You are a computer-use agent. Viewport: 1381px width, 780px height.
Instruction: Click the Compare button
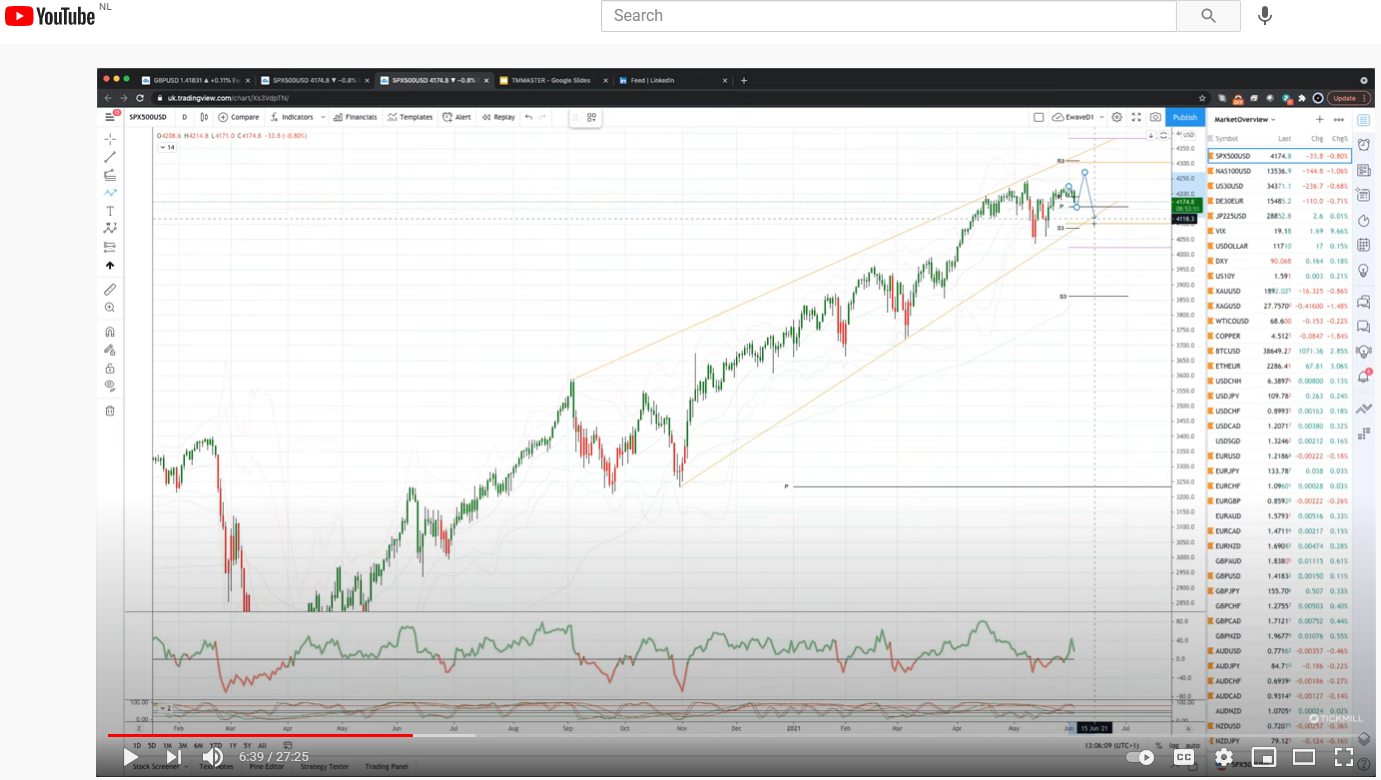pyautogui.click(x=239, y=117)
